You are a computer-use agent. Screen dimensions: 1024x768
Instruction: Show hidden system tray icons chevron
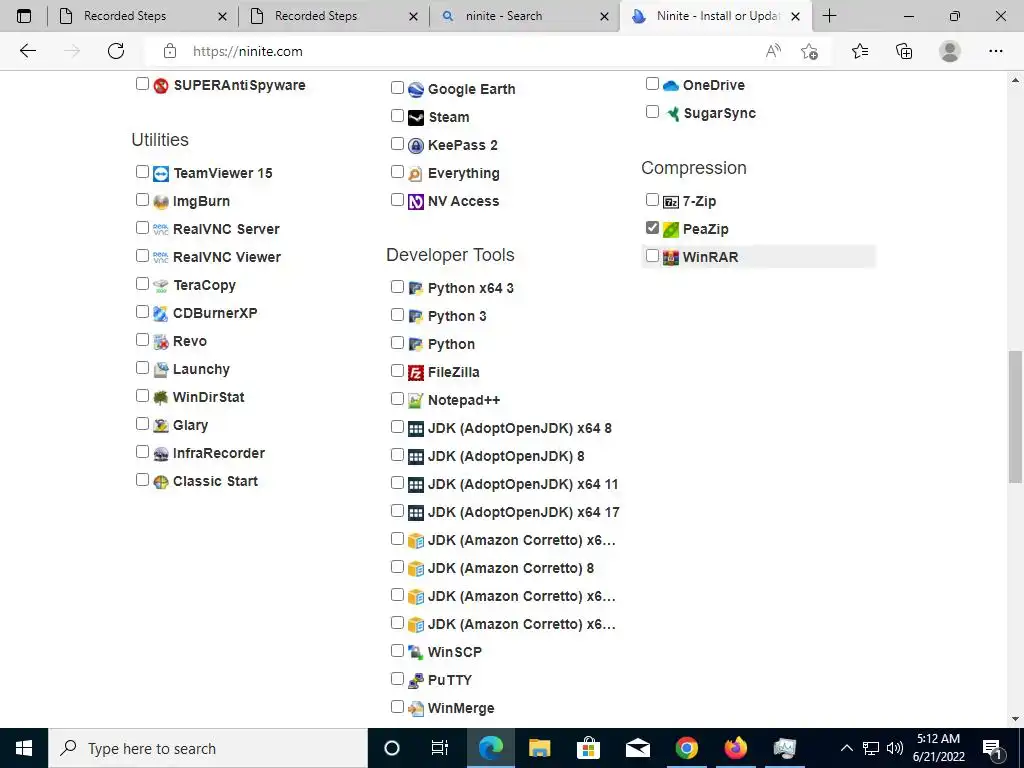[x=846, y=748]
